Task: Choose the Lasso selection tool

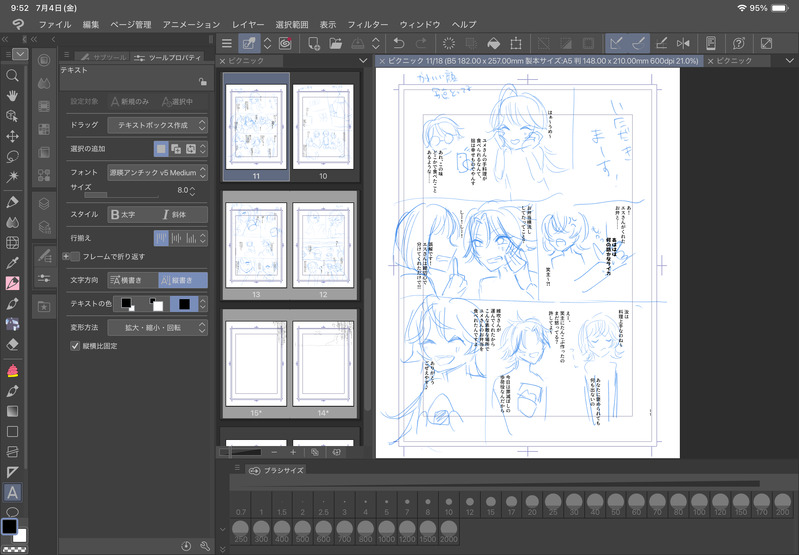Action: pyautogui.click(x=12, y=156)
